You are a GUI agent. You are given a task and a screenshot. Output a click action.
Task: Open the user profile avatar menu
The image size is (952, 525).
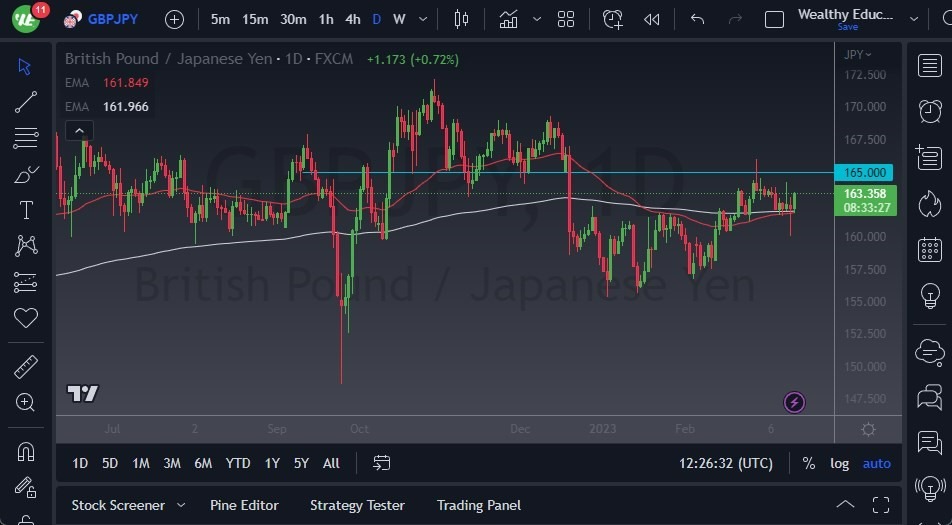click(25, 18)
